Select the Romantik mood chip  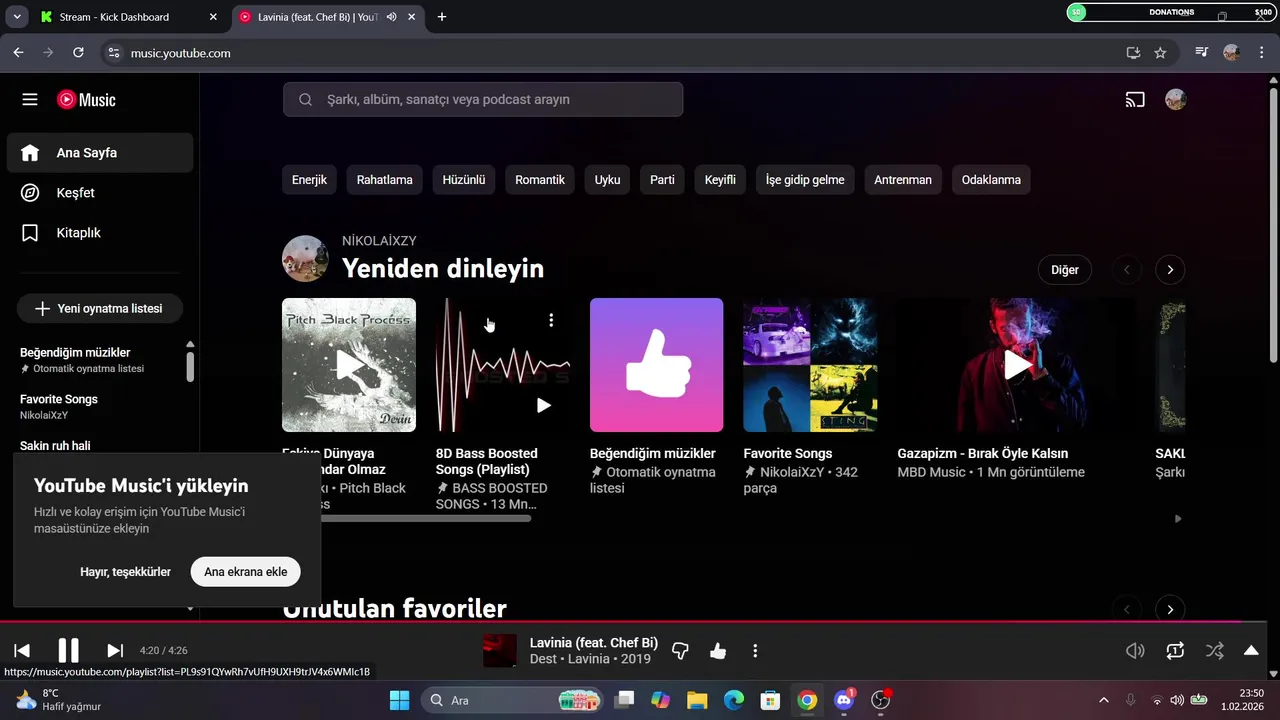click(x=540, y=180)
